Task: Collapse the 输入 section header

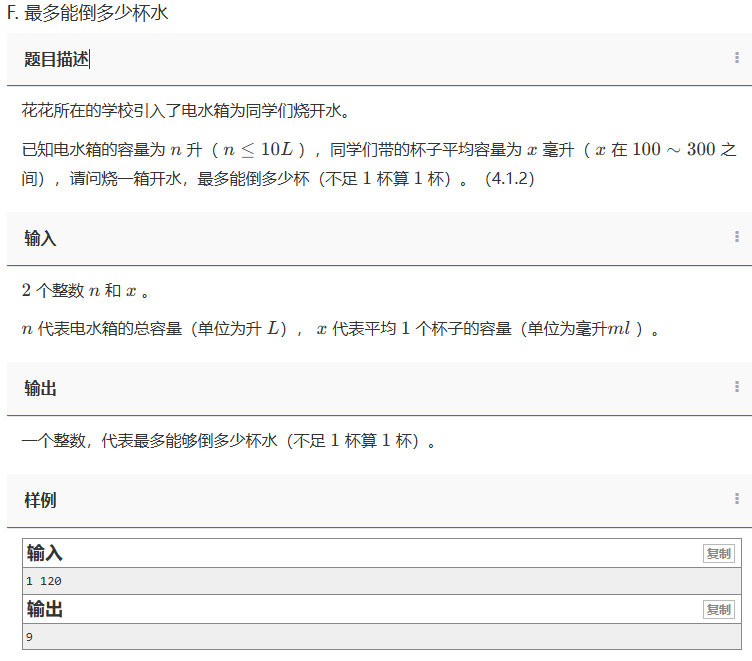Action: coord(40,238)
